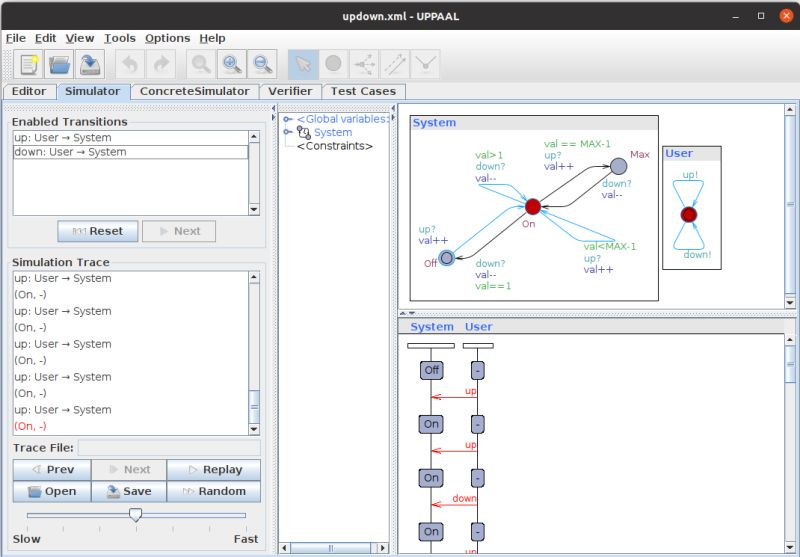The height and width of the screenshot is (557, 800).
Task: Select enabled transition 'up: User → System'
Action: (131, 138)
